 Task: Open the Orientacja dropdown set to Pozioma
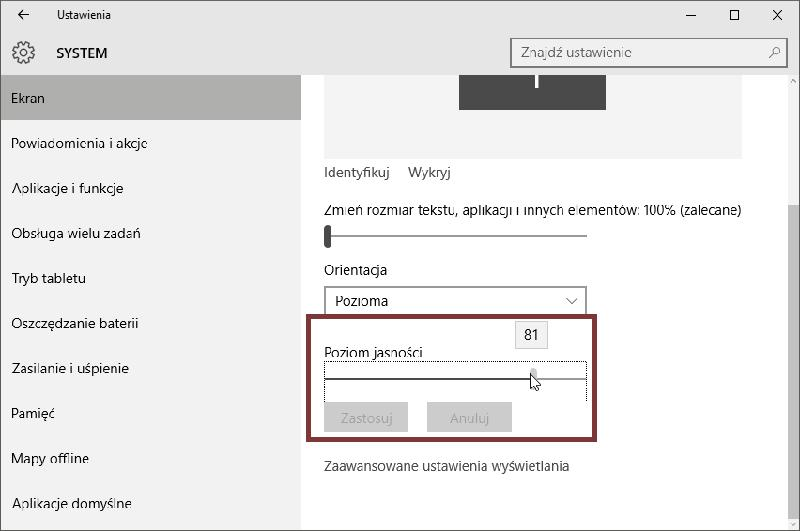coord(455,301)
